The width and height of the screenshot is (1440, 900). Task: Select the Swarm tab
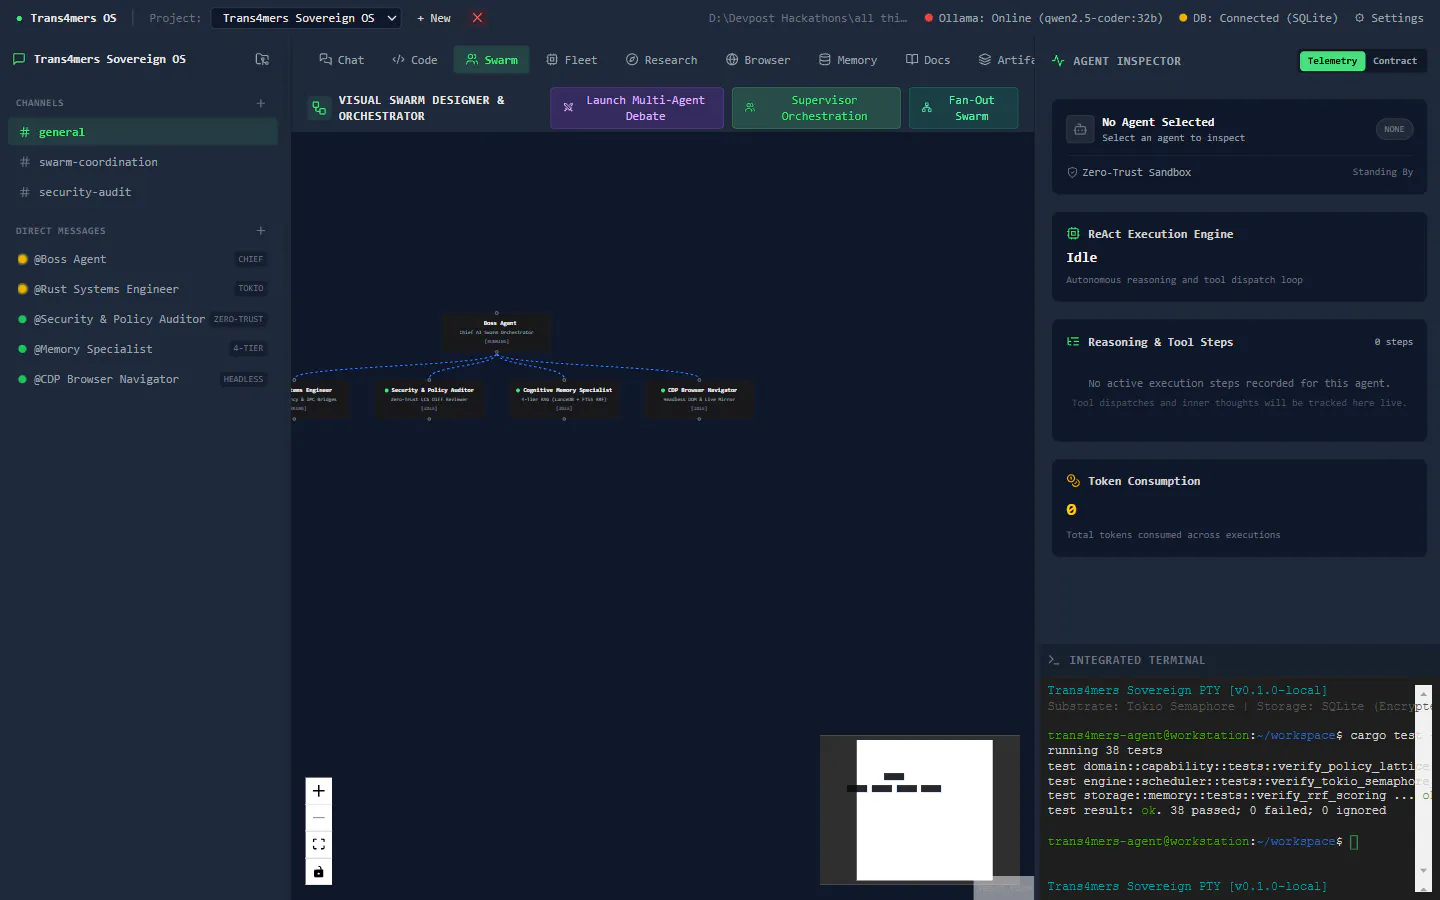coord(491,60)
